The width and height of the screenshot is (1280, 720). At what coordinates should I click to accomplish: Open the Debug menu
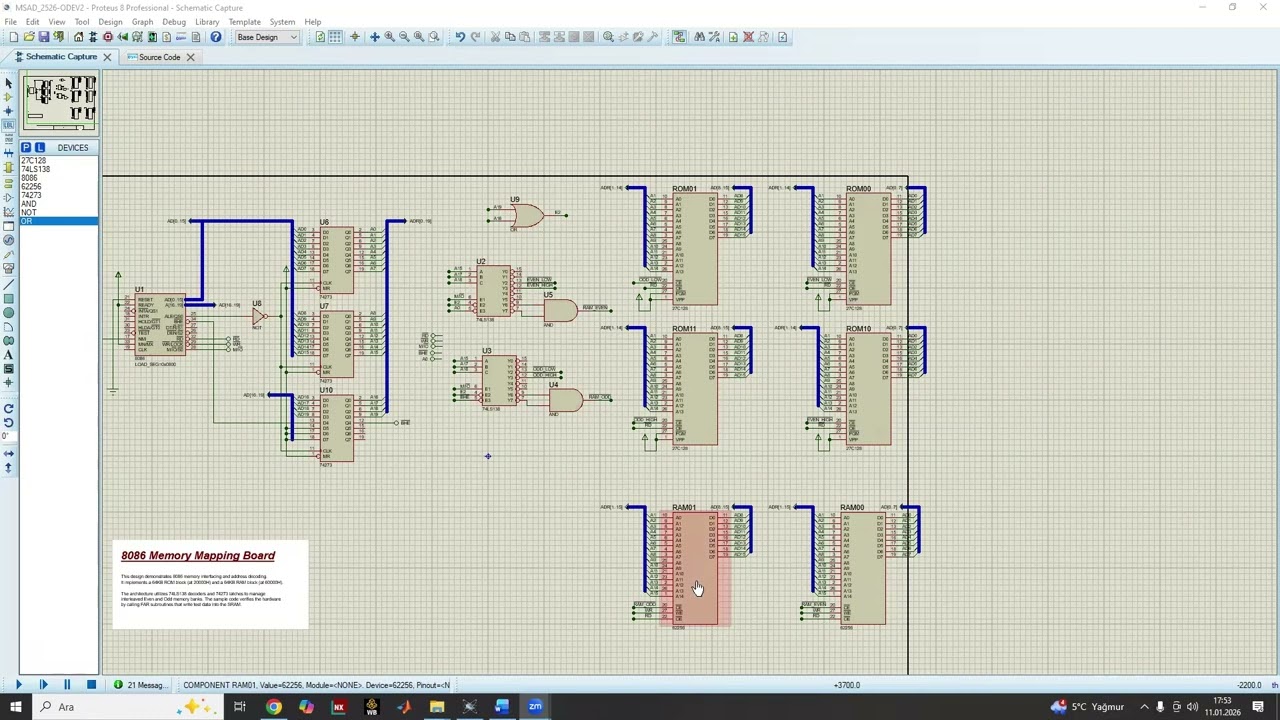point(174,22)
